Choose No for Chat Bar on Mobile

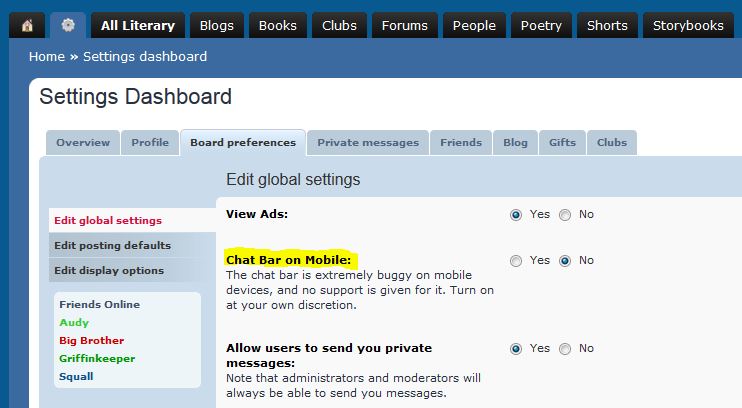tap(565, 261)
